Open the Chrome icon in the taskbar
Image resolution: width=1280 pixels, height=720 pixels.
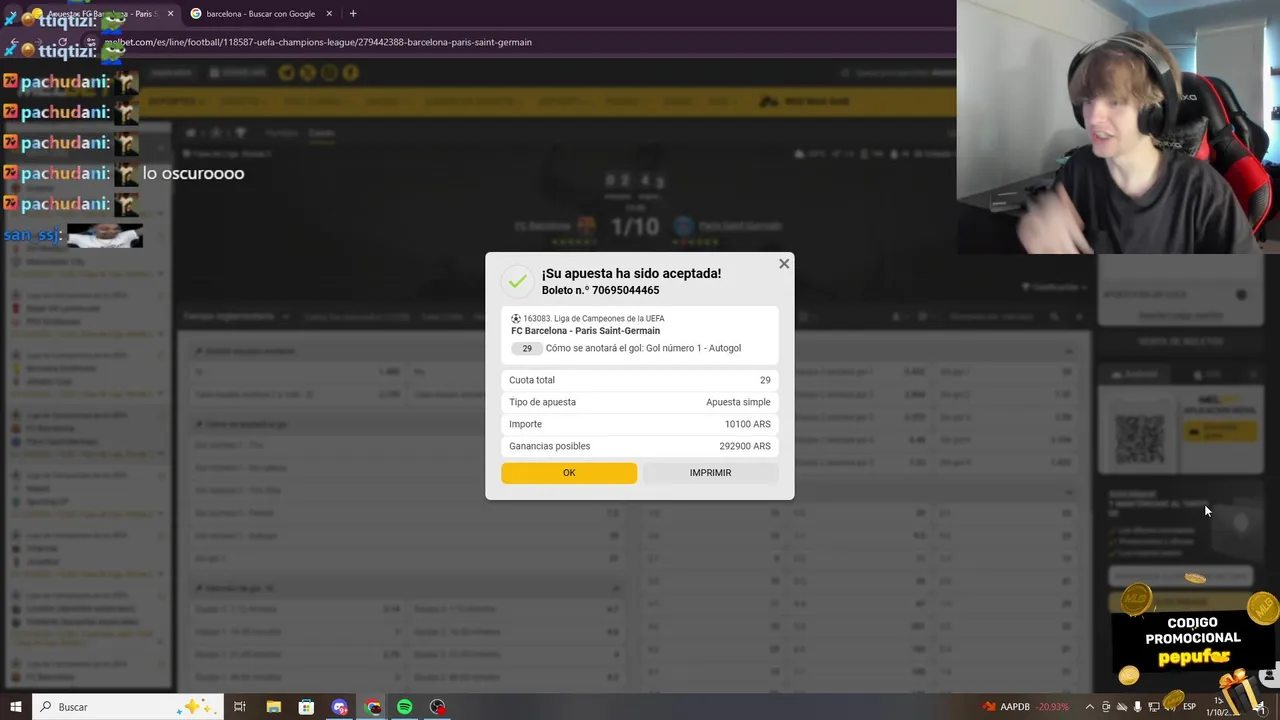pos(373,707)
